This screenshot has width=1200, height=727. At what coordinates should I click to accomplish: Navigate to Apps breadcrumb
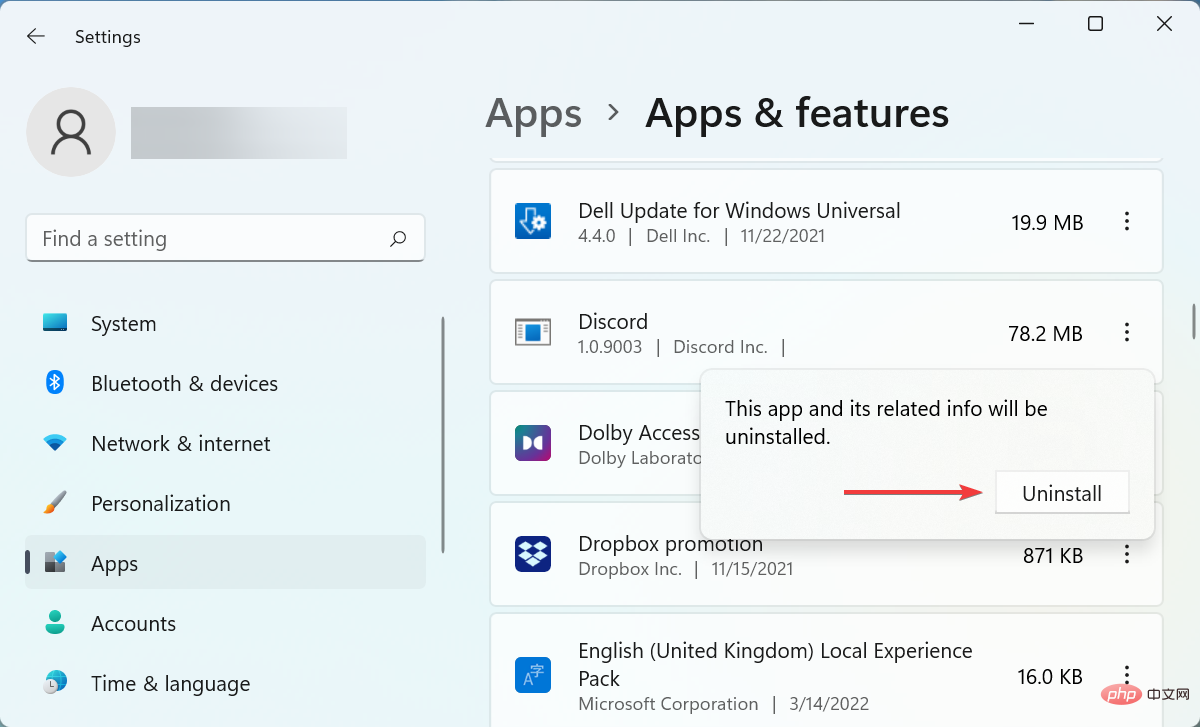pyautogui.click(x=533, y=114)
